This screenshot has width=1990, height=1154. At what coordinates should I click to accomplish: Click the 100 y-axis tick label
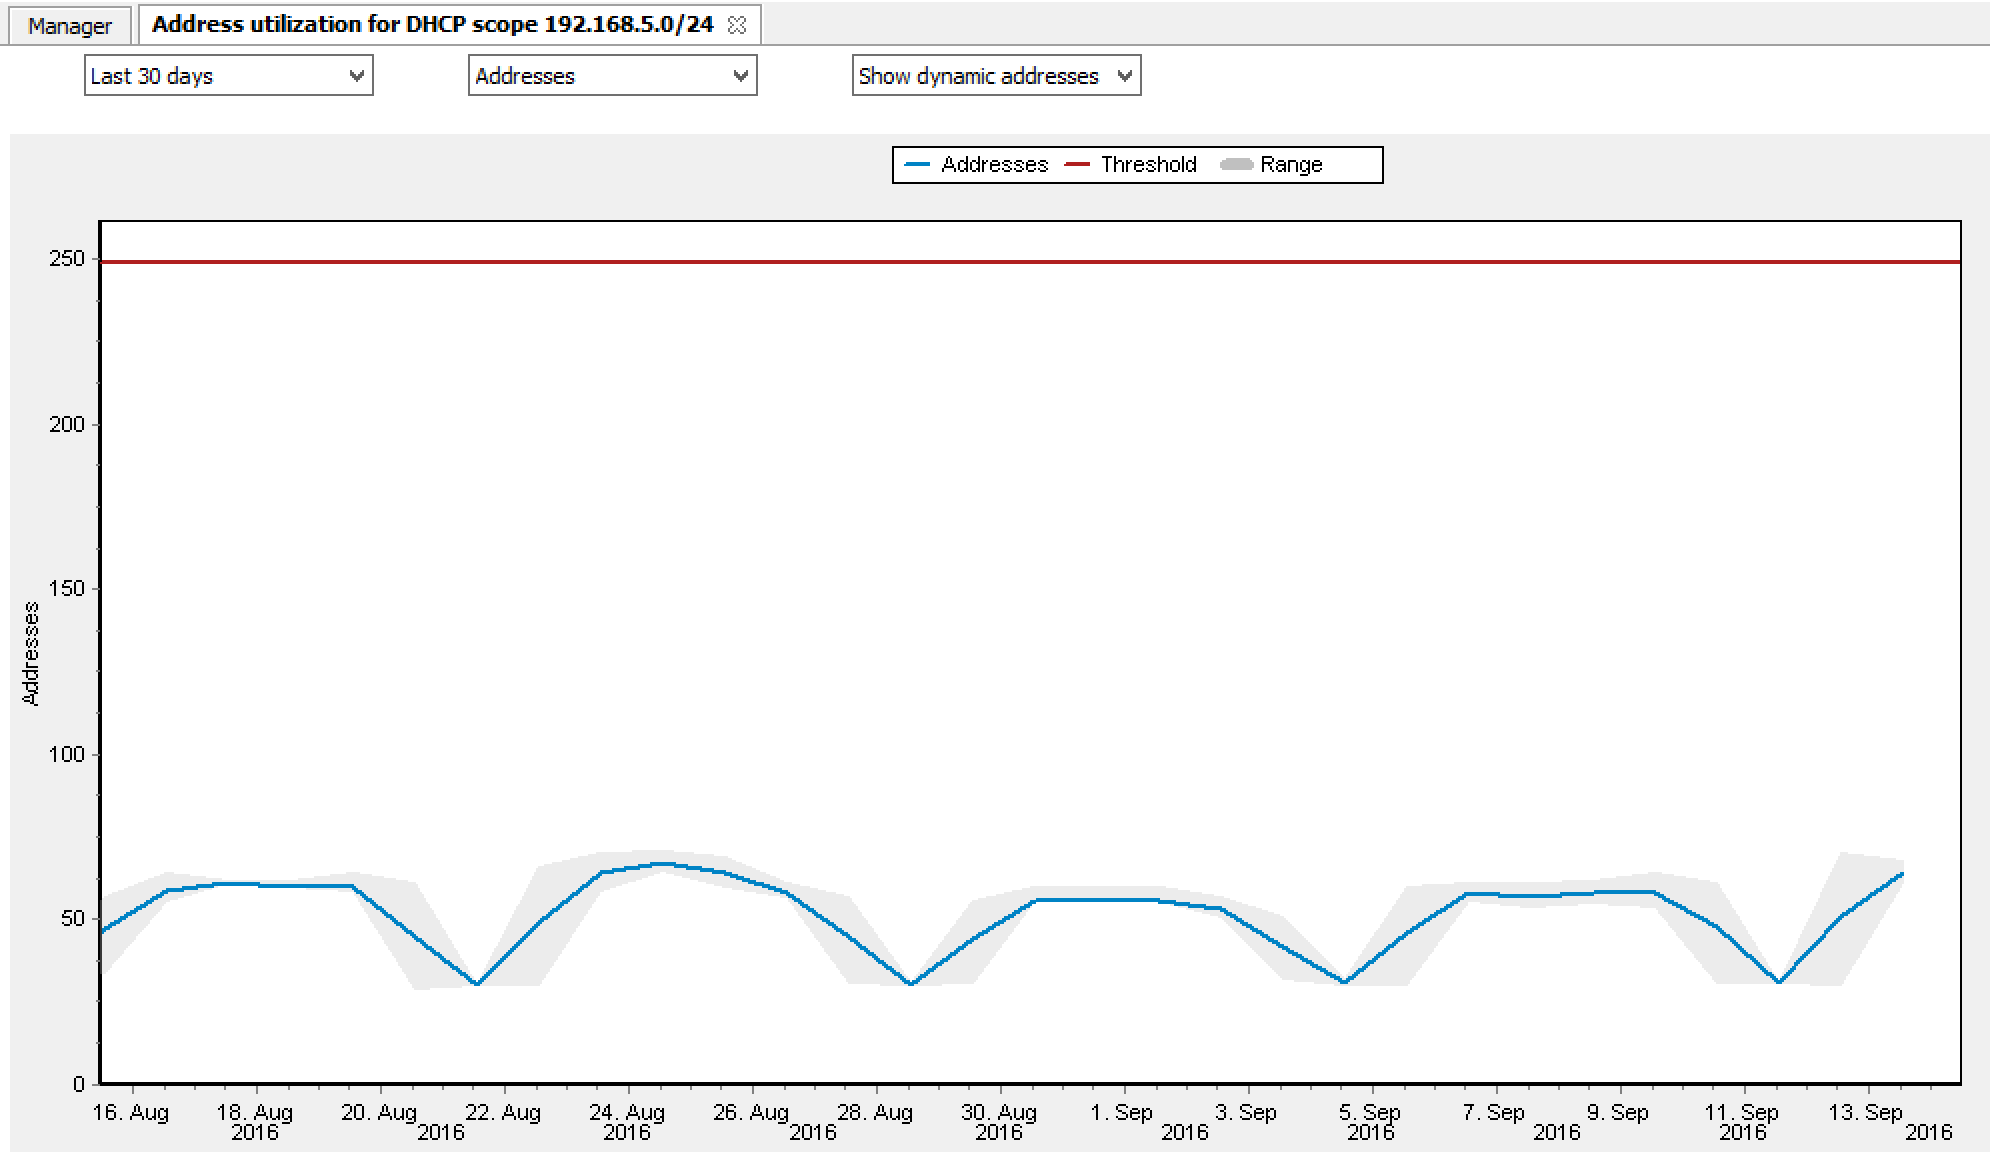click(x=67, y=755)
